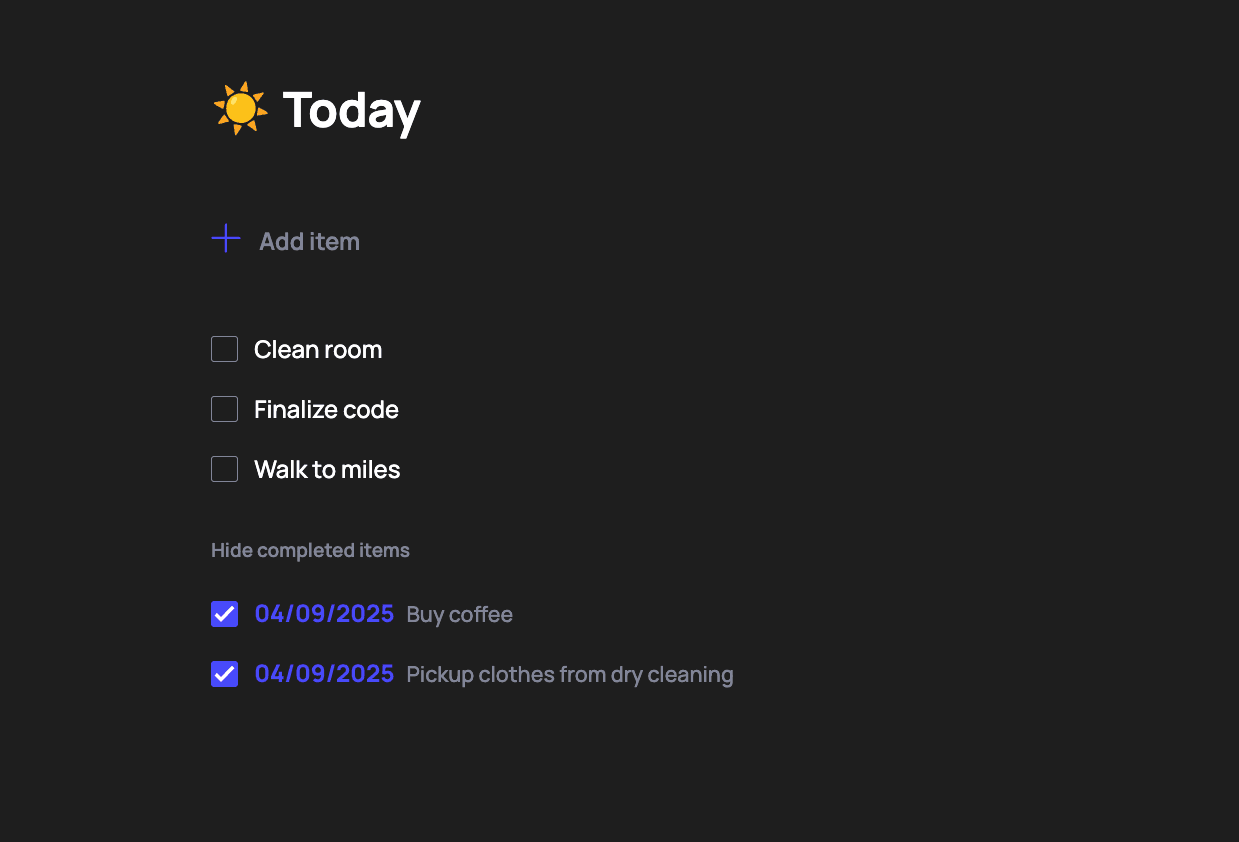Check the Clean room checkbox
This screenshot has width=1239, height=842.
click(x=224, y=349)
